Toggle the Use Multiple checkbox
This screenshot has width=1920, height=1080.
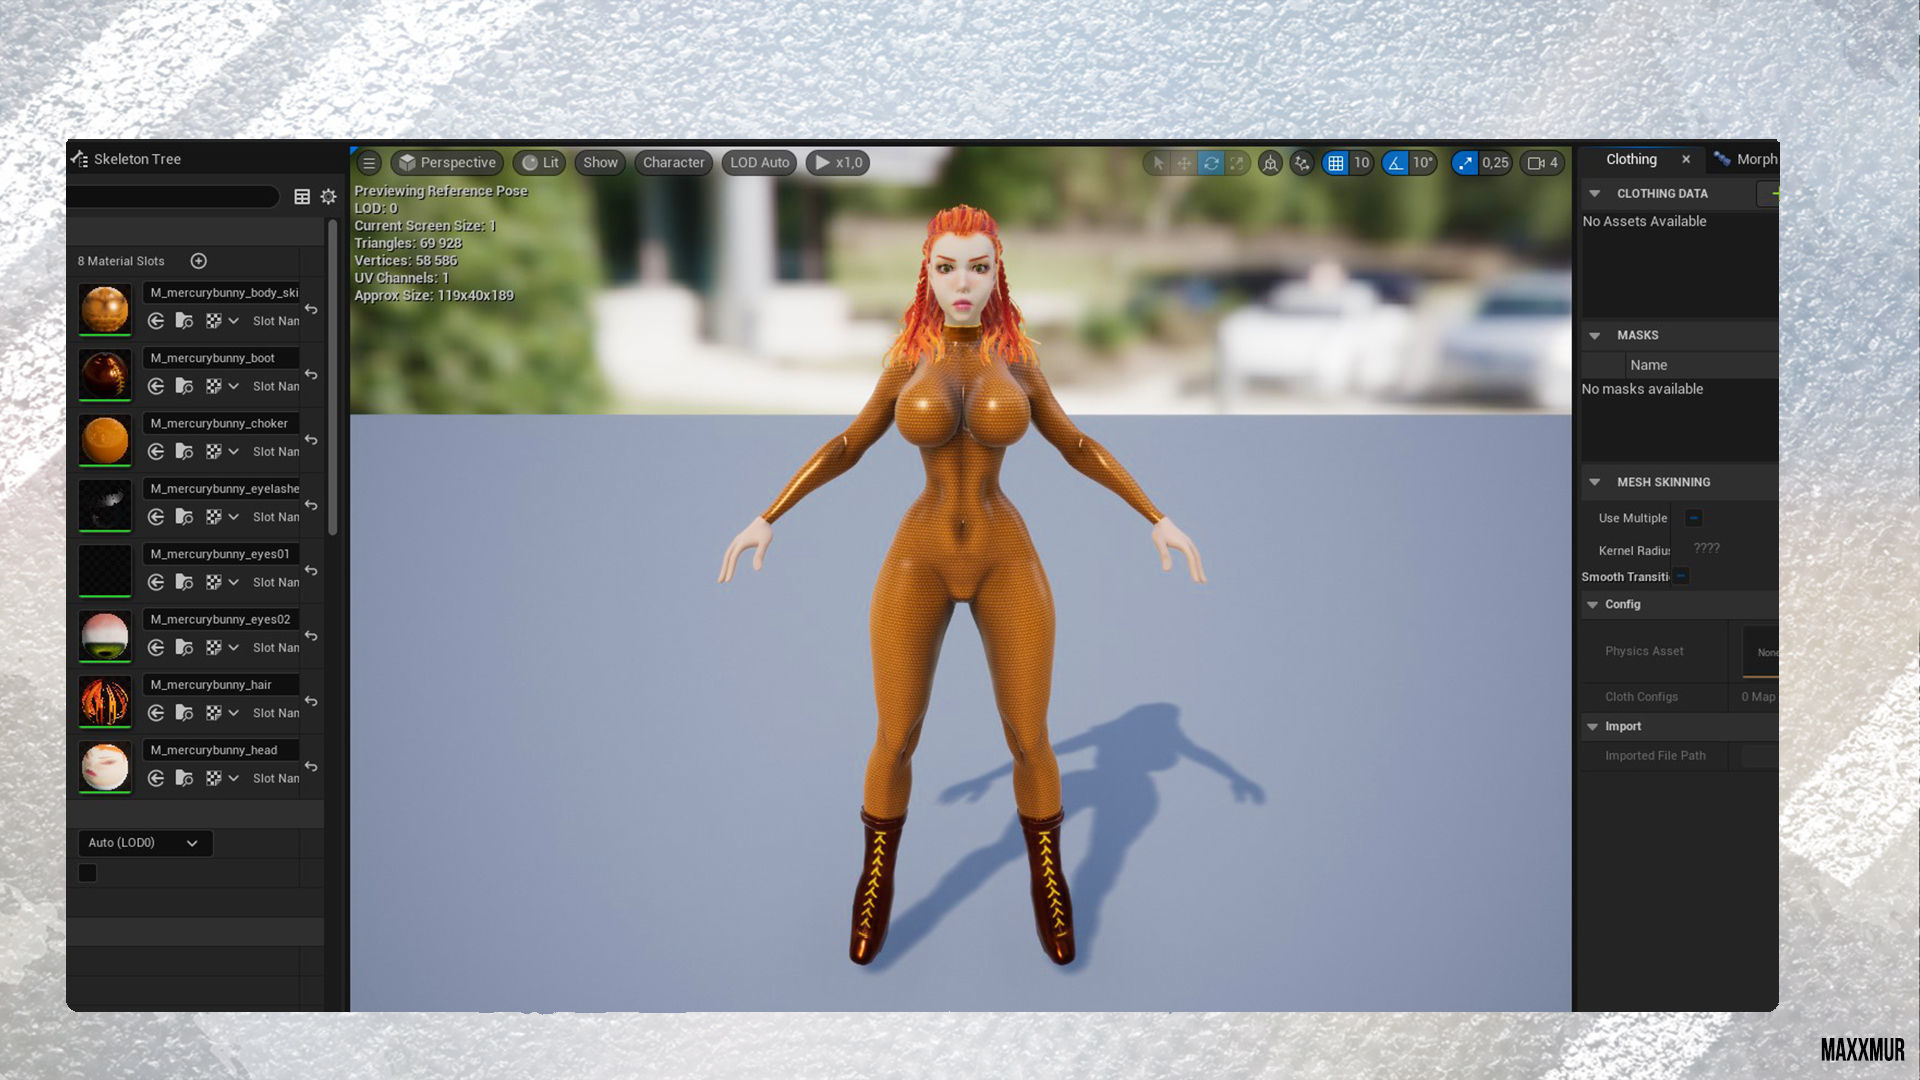pos(1693,518)
